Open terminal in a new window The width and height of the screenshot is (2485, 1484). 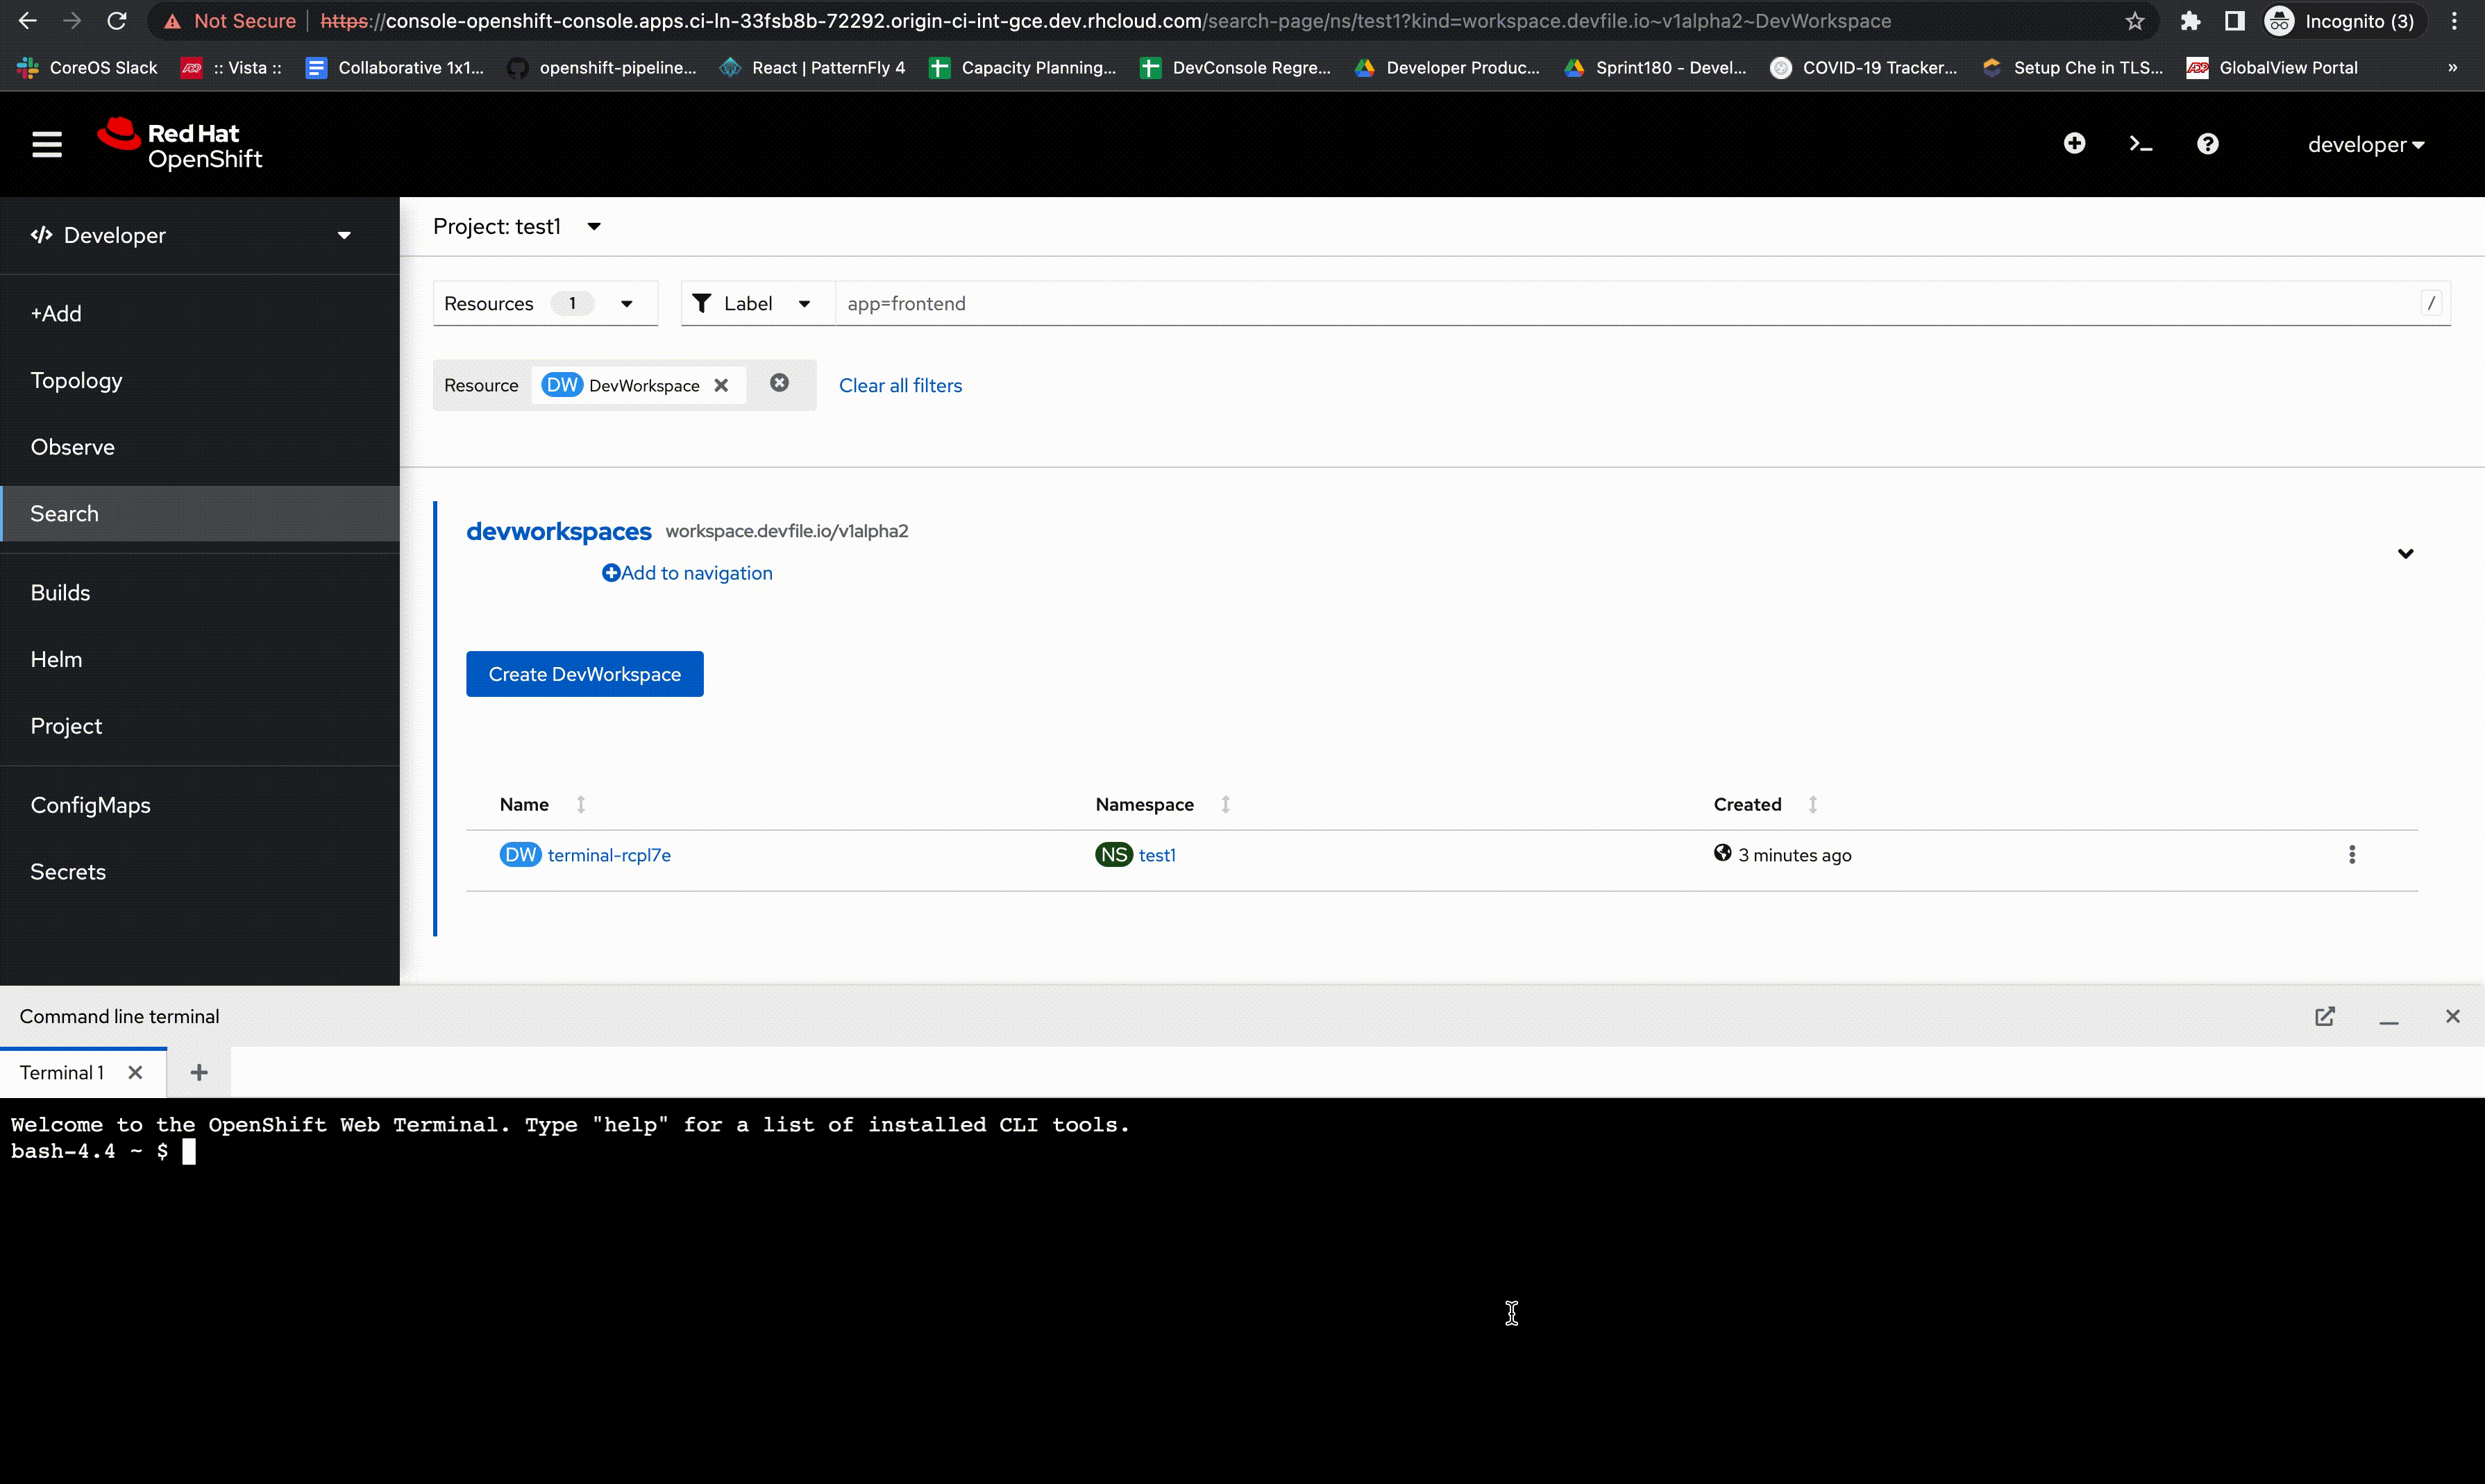pyautogui.click(x=2324, y=1017)
